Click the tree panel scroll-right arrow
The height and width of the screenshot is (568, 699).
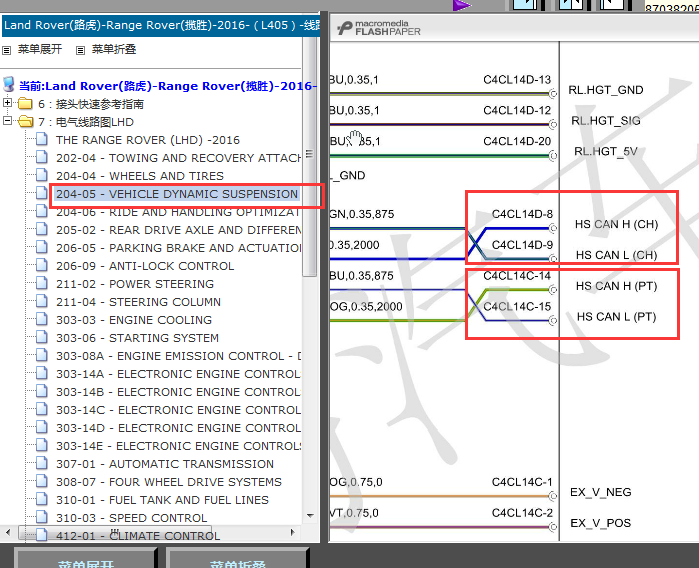click(x=292, y=532)
